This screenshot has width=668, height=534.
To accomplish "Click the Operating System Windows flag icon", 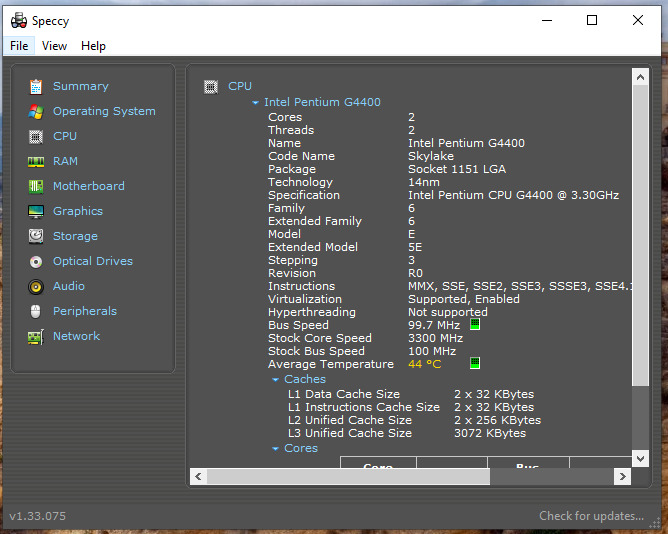I will (x=36, y=112).
